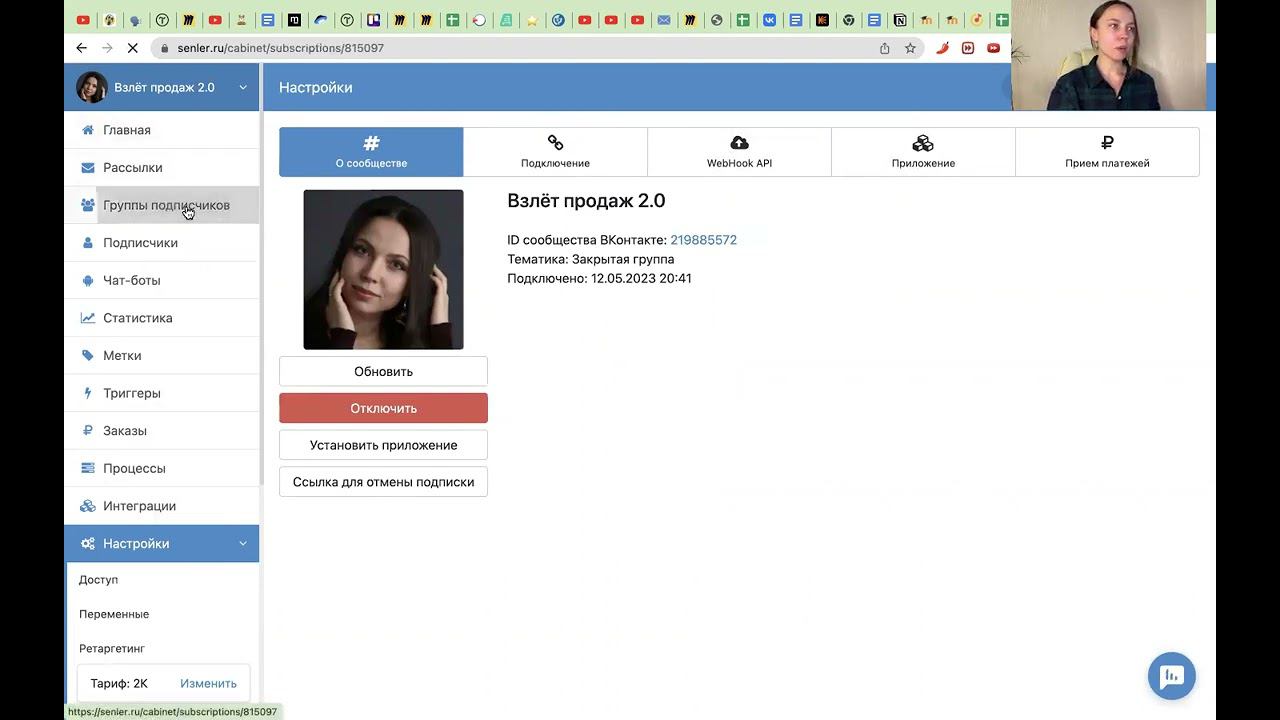The width and height of the screenshot is (1280, 720).
Task: Open the Приложение tab
Action: tap(923, 152)
